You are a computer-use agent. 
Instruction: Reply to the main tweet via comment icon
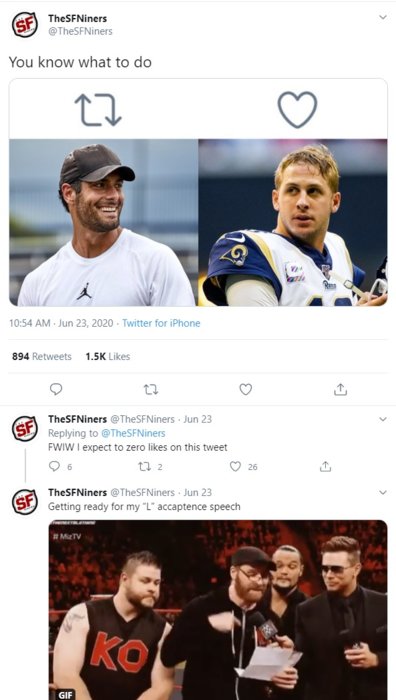coord(56,389)
